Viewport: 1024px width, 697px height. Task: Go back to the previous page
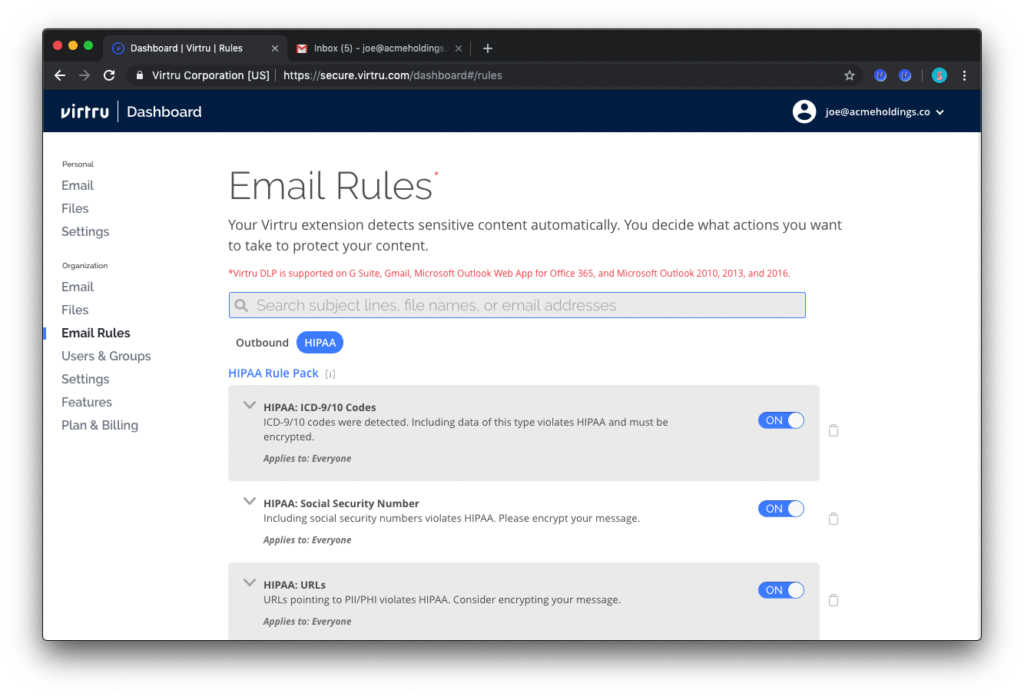(x=60, y=75)
